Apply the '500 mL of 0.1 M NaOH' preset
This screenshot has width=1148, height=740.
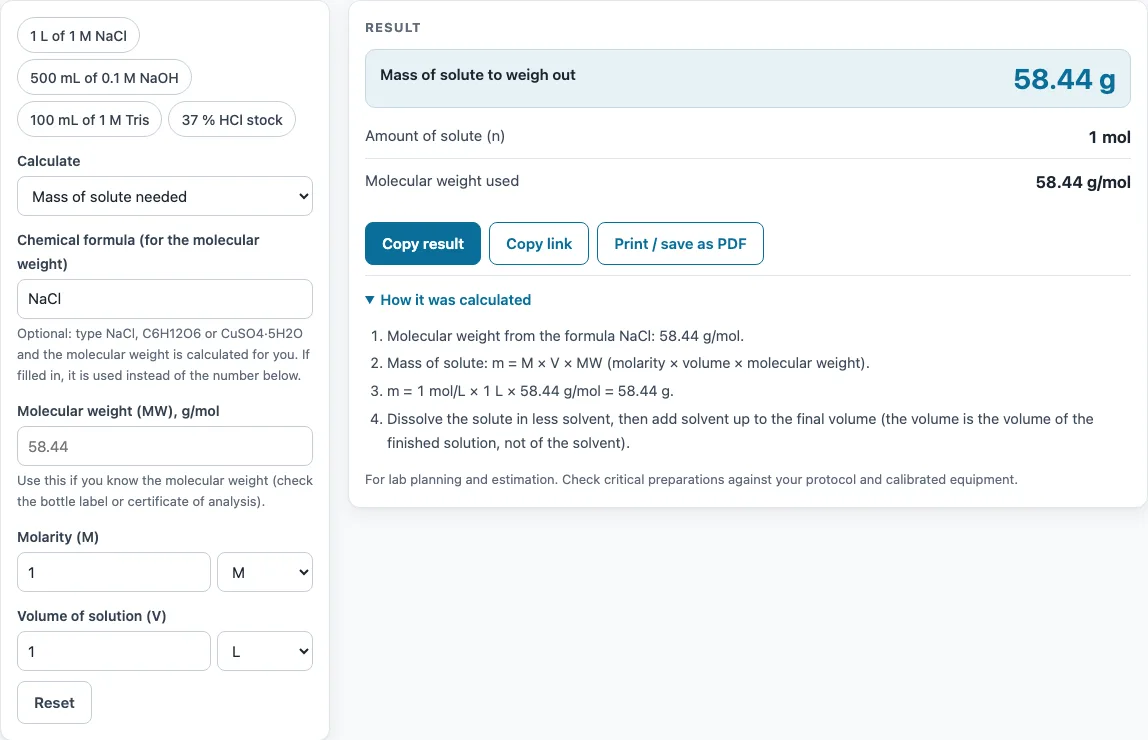[104, 78]
